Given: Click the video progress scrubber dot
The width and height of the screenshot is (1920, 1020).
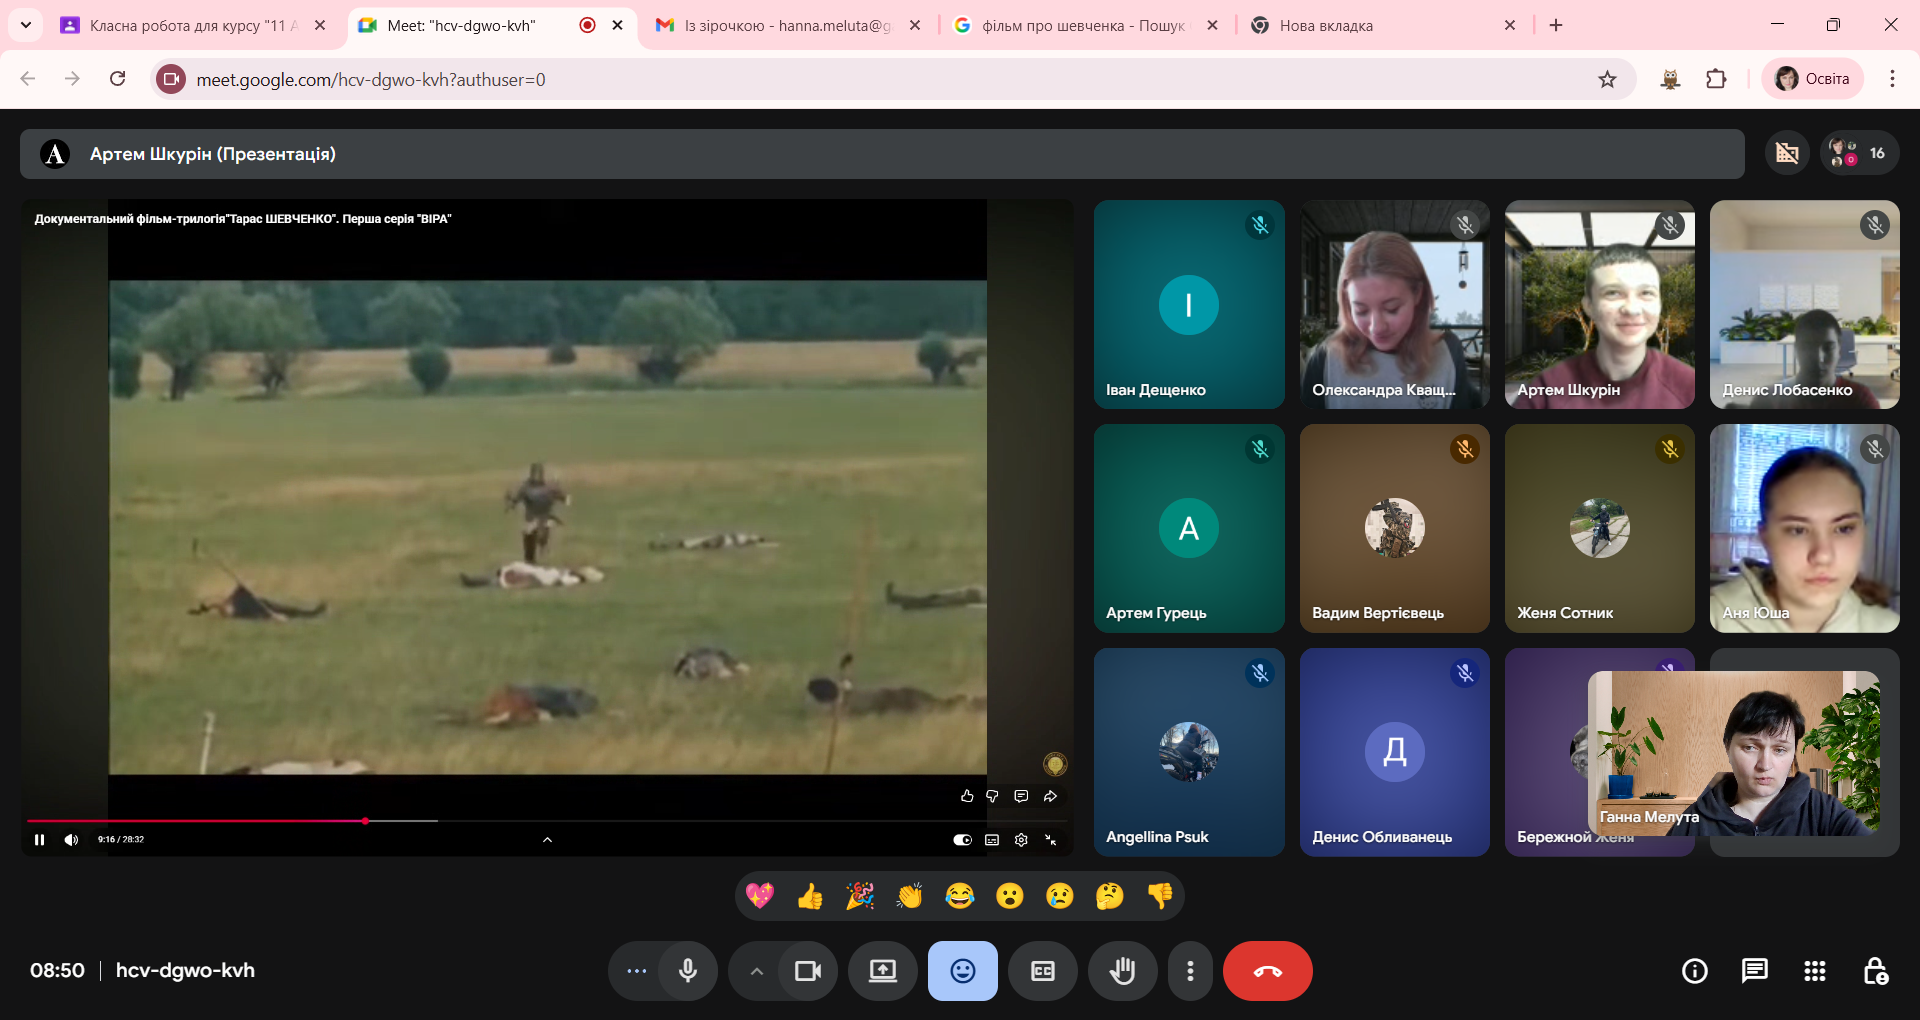Looking at the screenshot, I should (365, 821).
